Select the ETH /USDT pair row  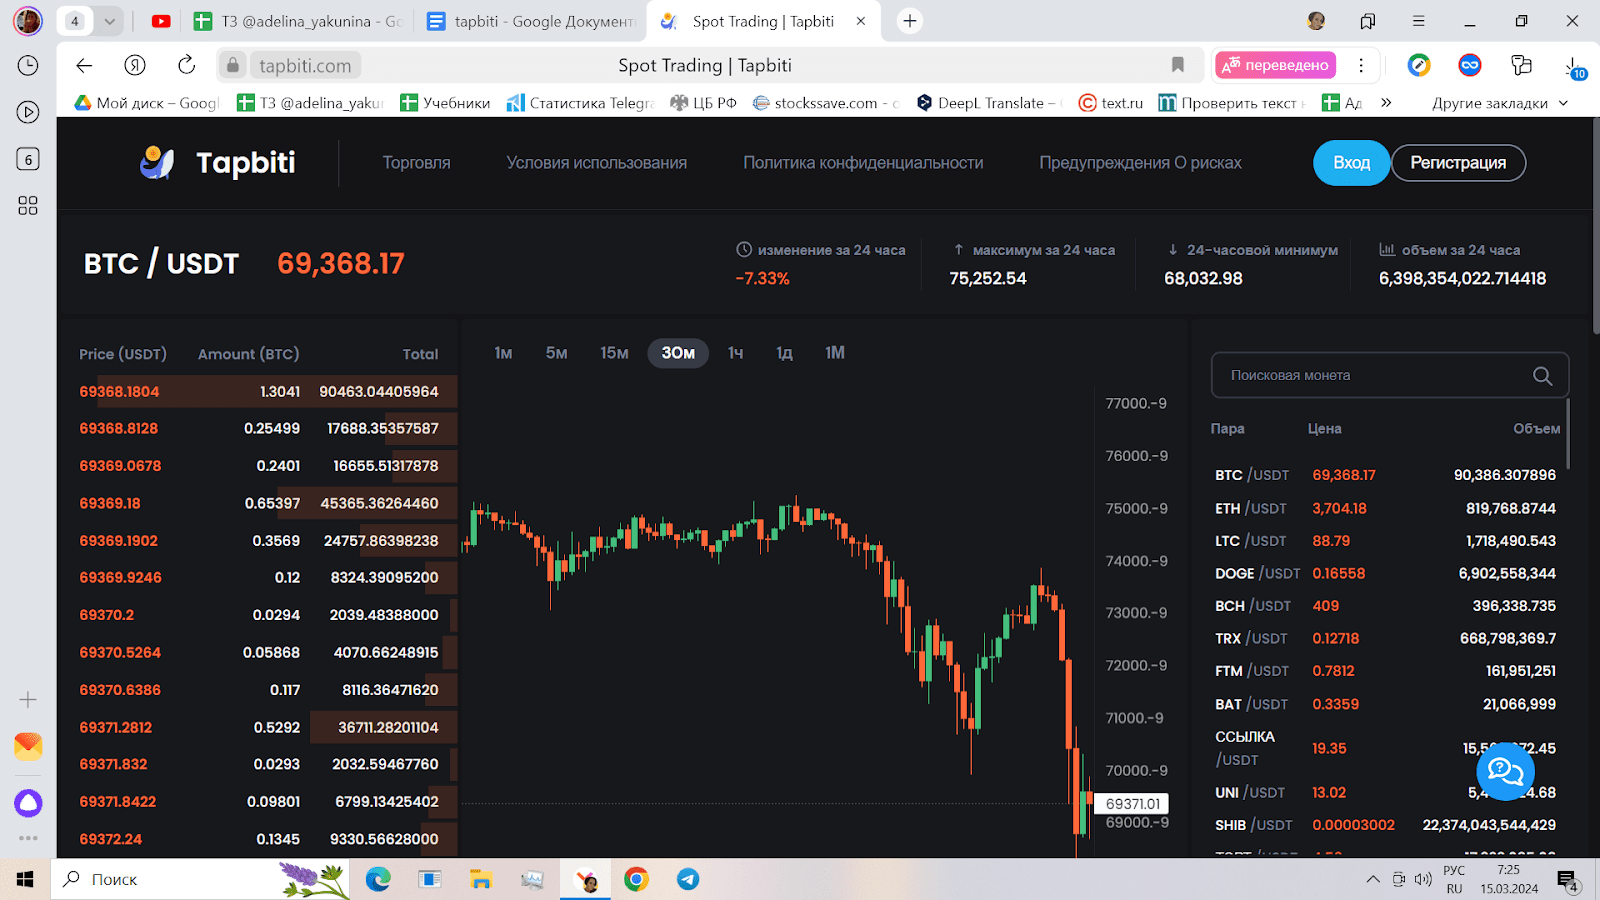point(1385,508)
